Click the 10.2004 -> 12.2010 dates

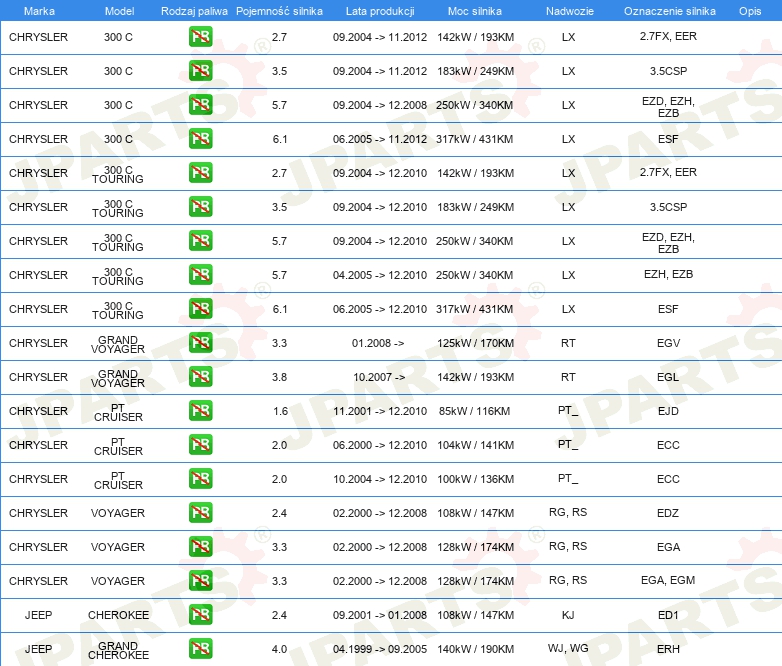[380, 479]
